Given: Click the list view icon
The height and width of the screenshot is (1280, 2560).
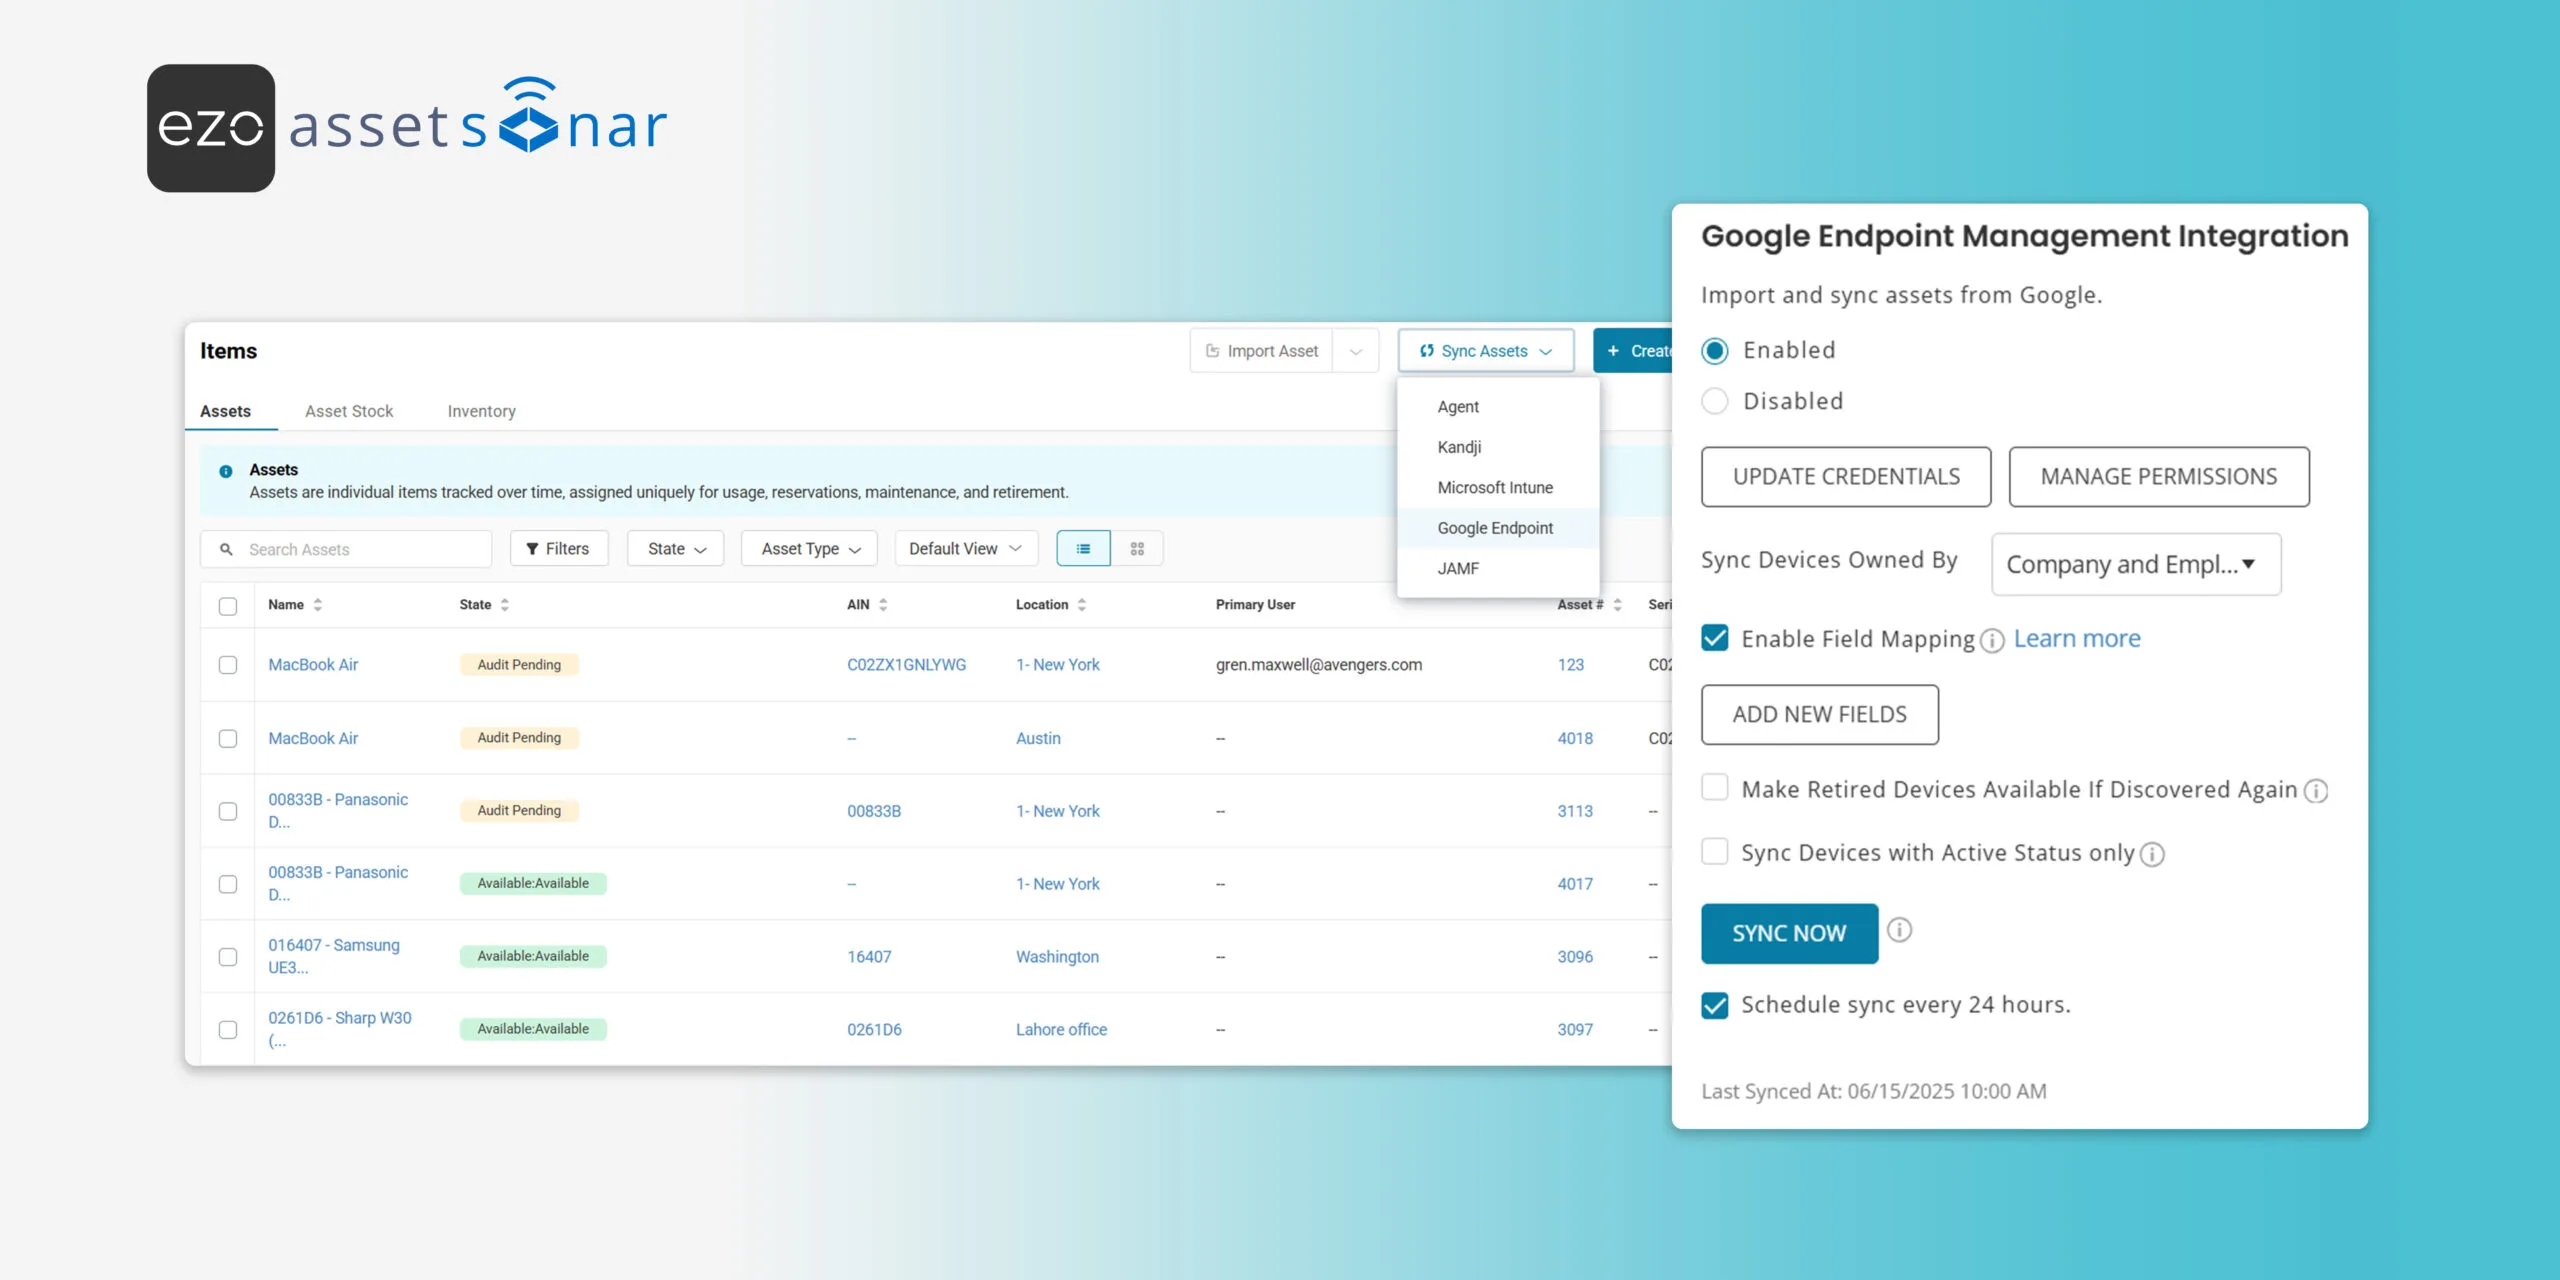Looking at the screenshot, I should point(1083,549).
